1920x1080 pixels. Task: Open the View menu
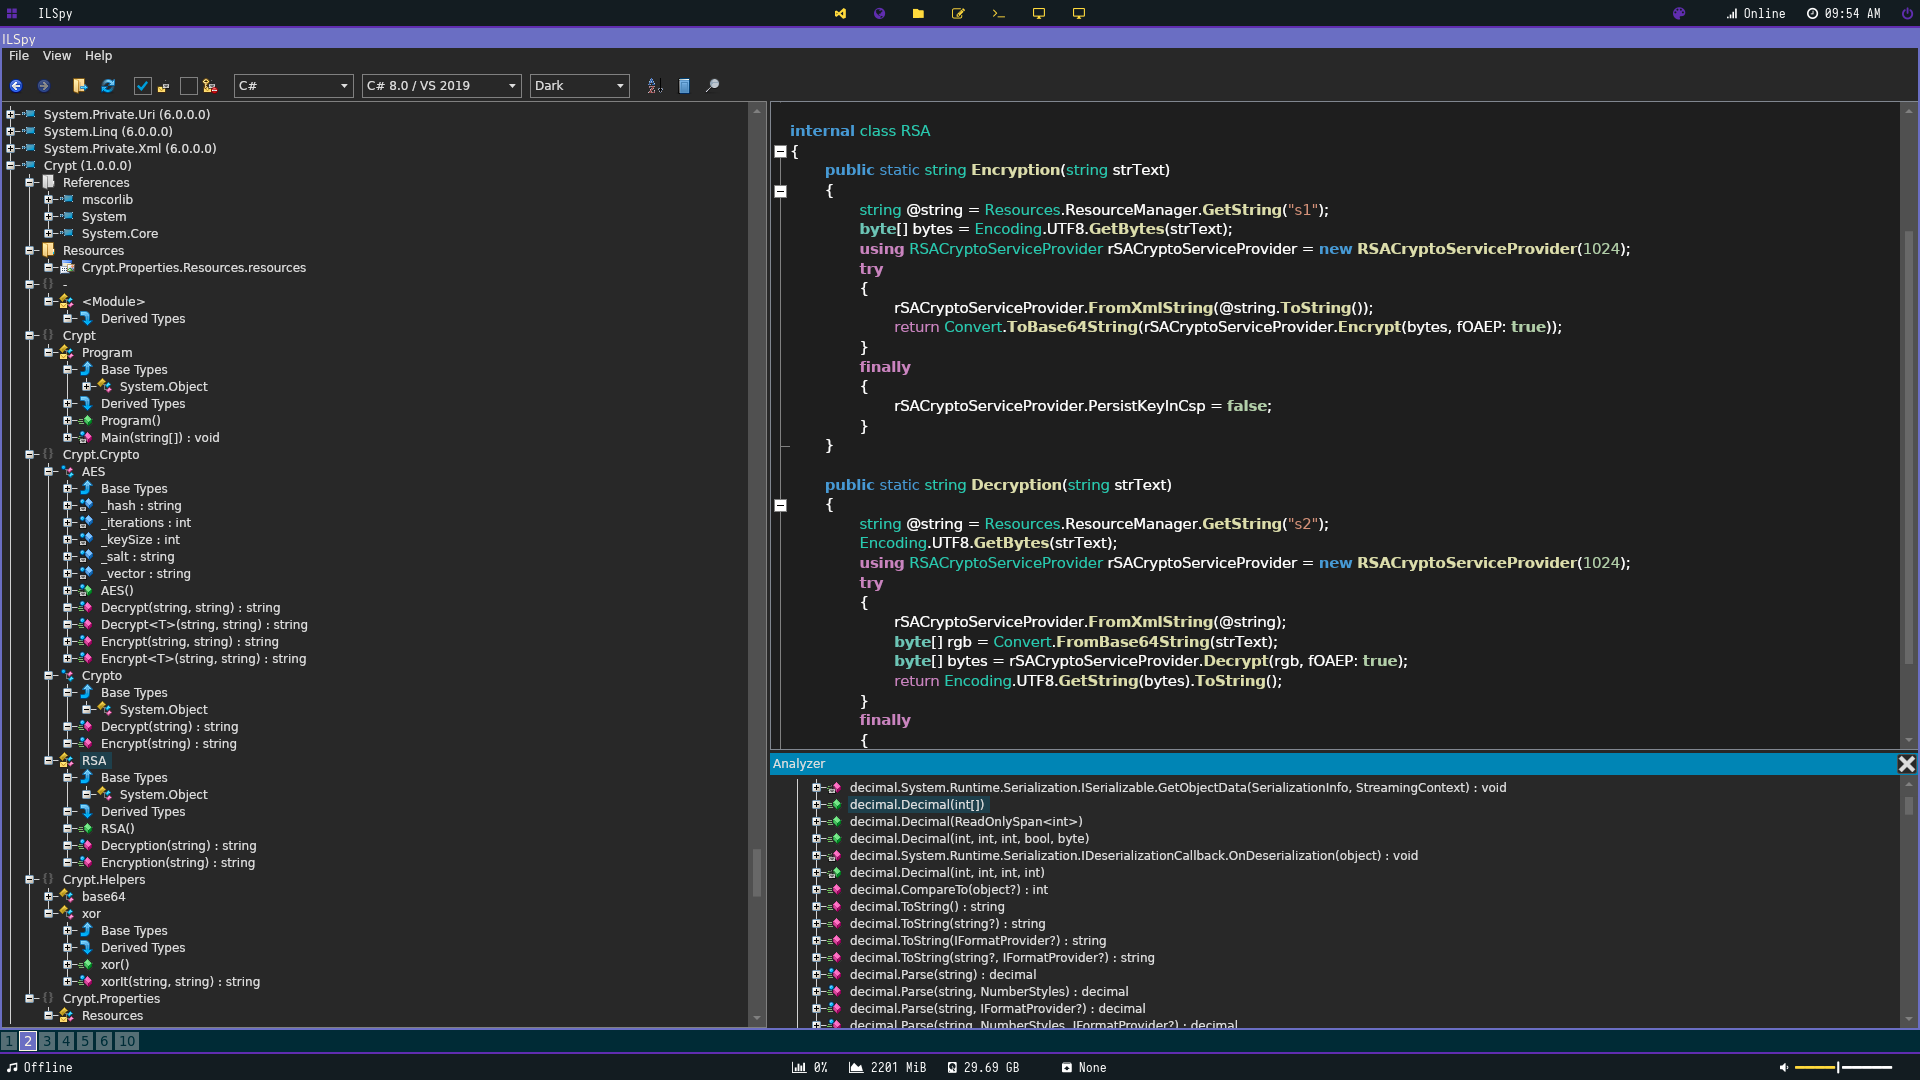tap(56, 56)
